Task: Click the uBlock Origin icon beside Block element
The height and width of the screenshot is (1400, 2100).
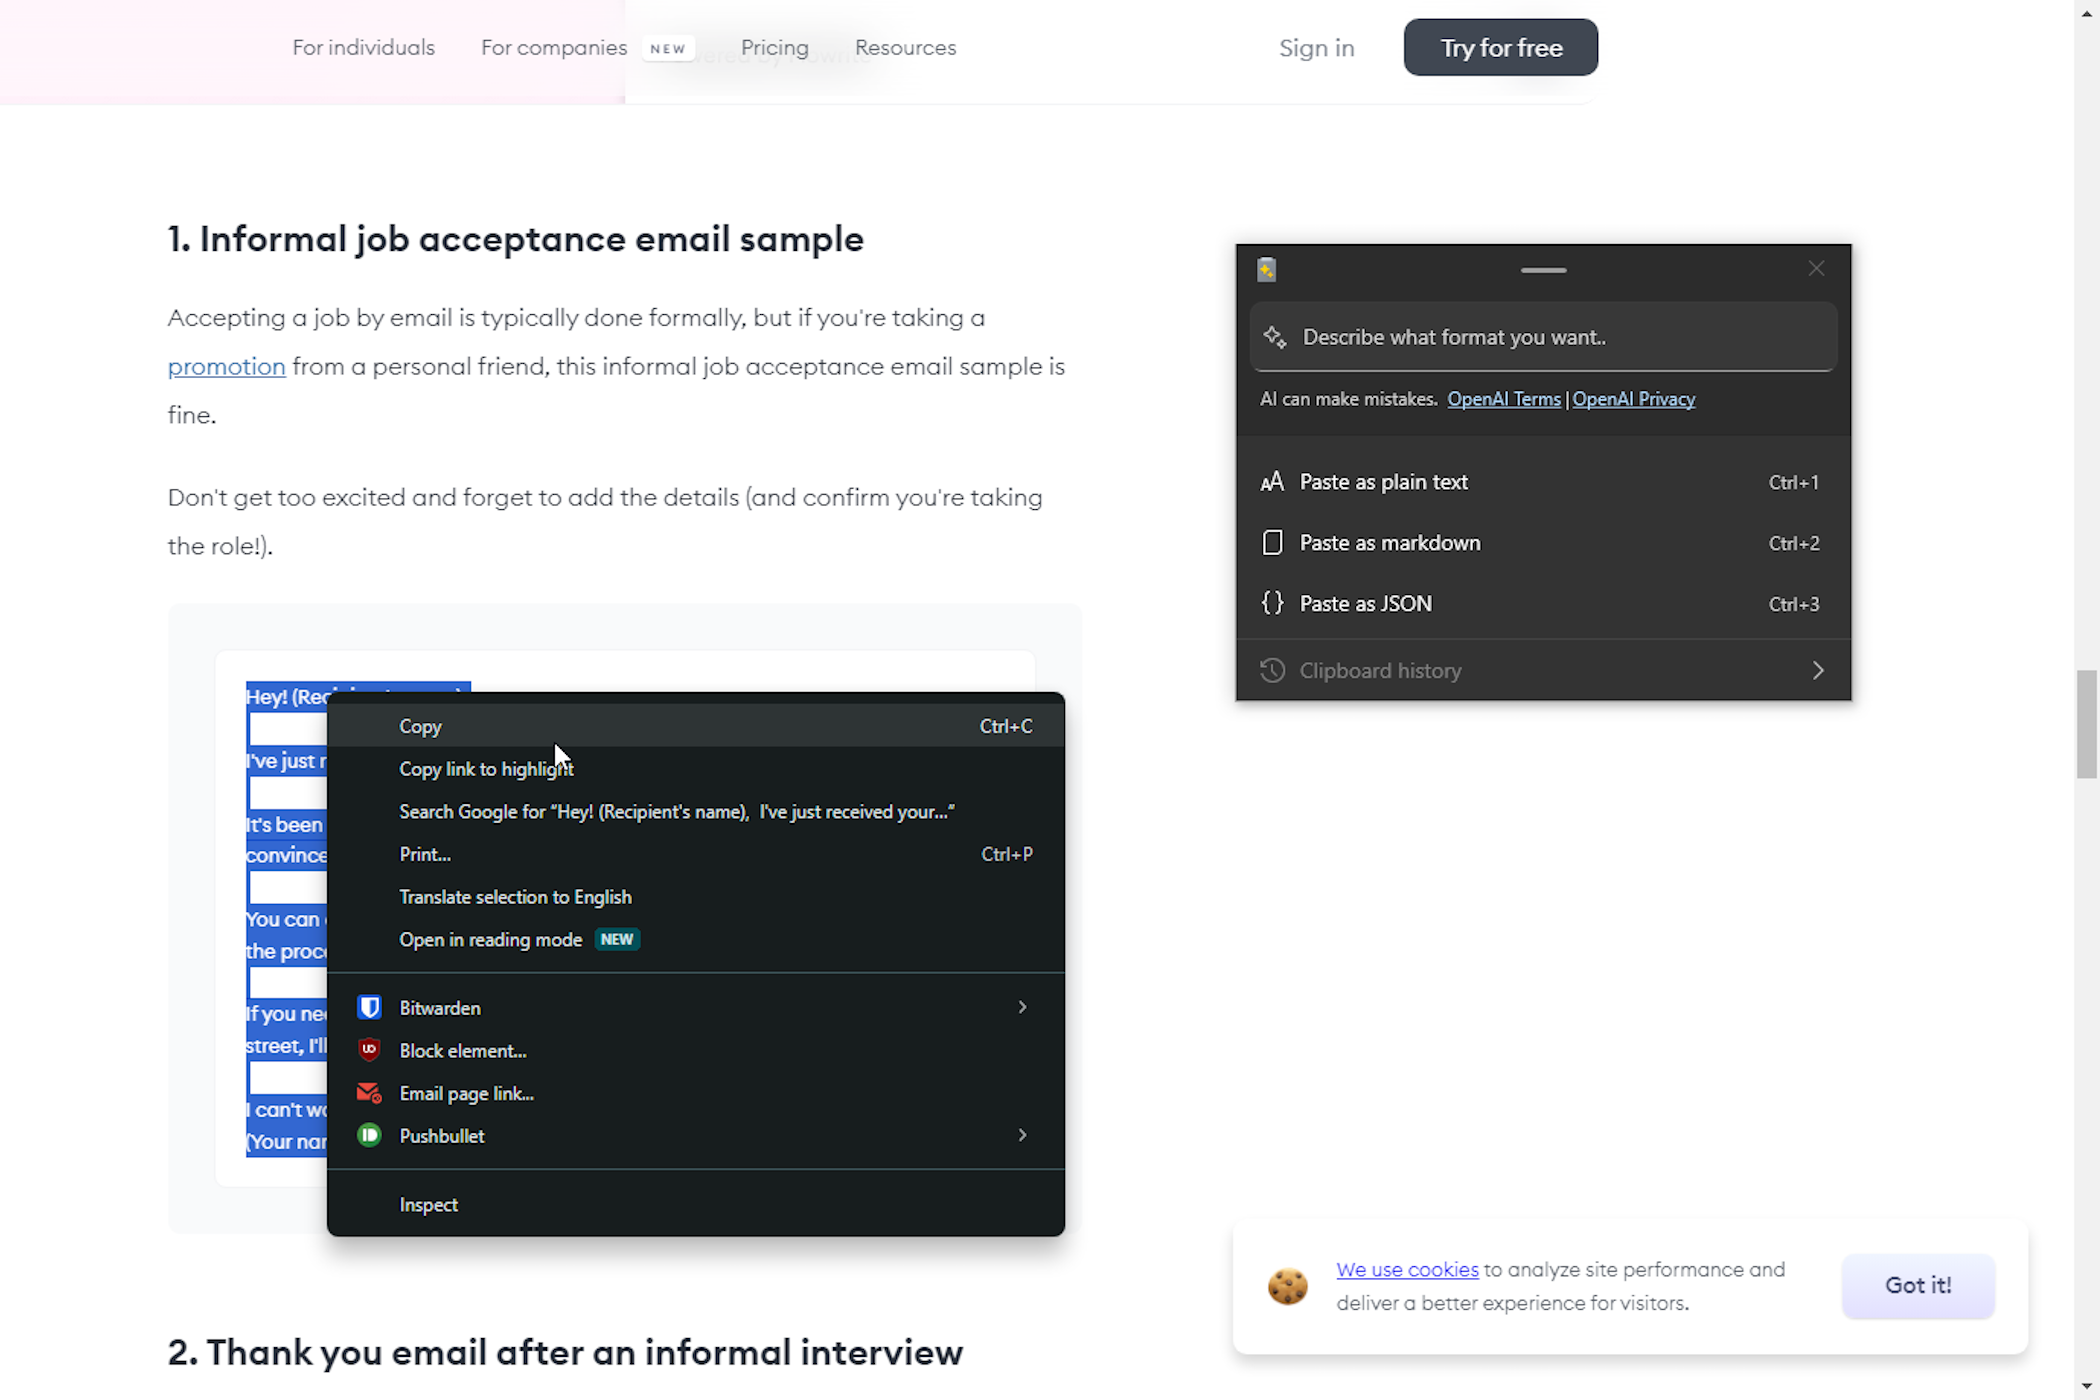Action: click(x=369, y=1050)
